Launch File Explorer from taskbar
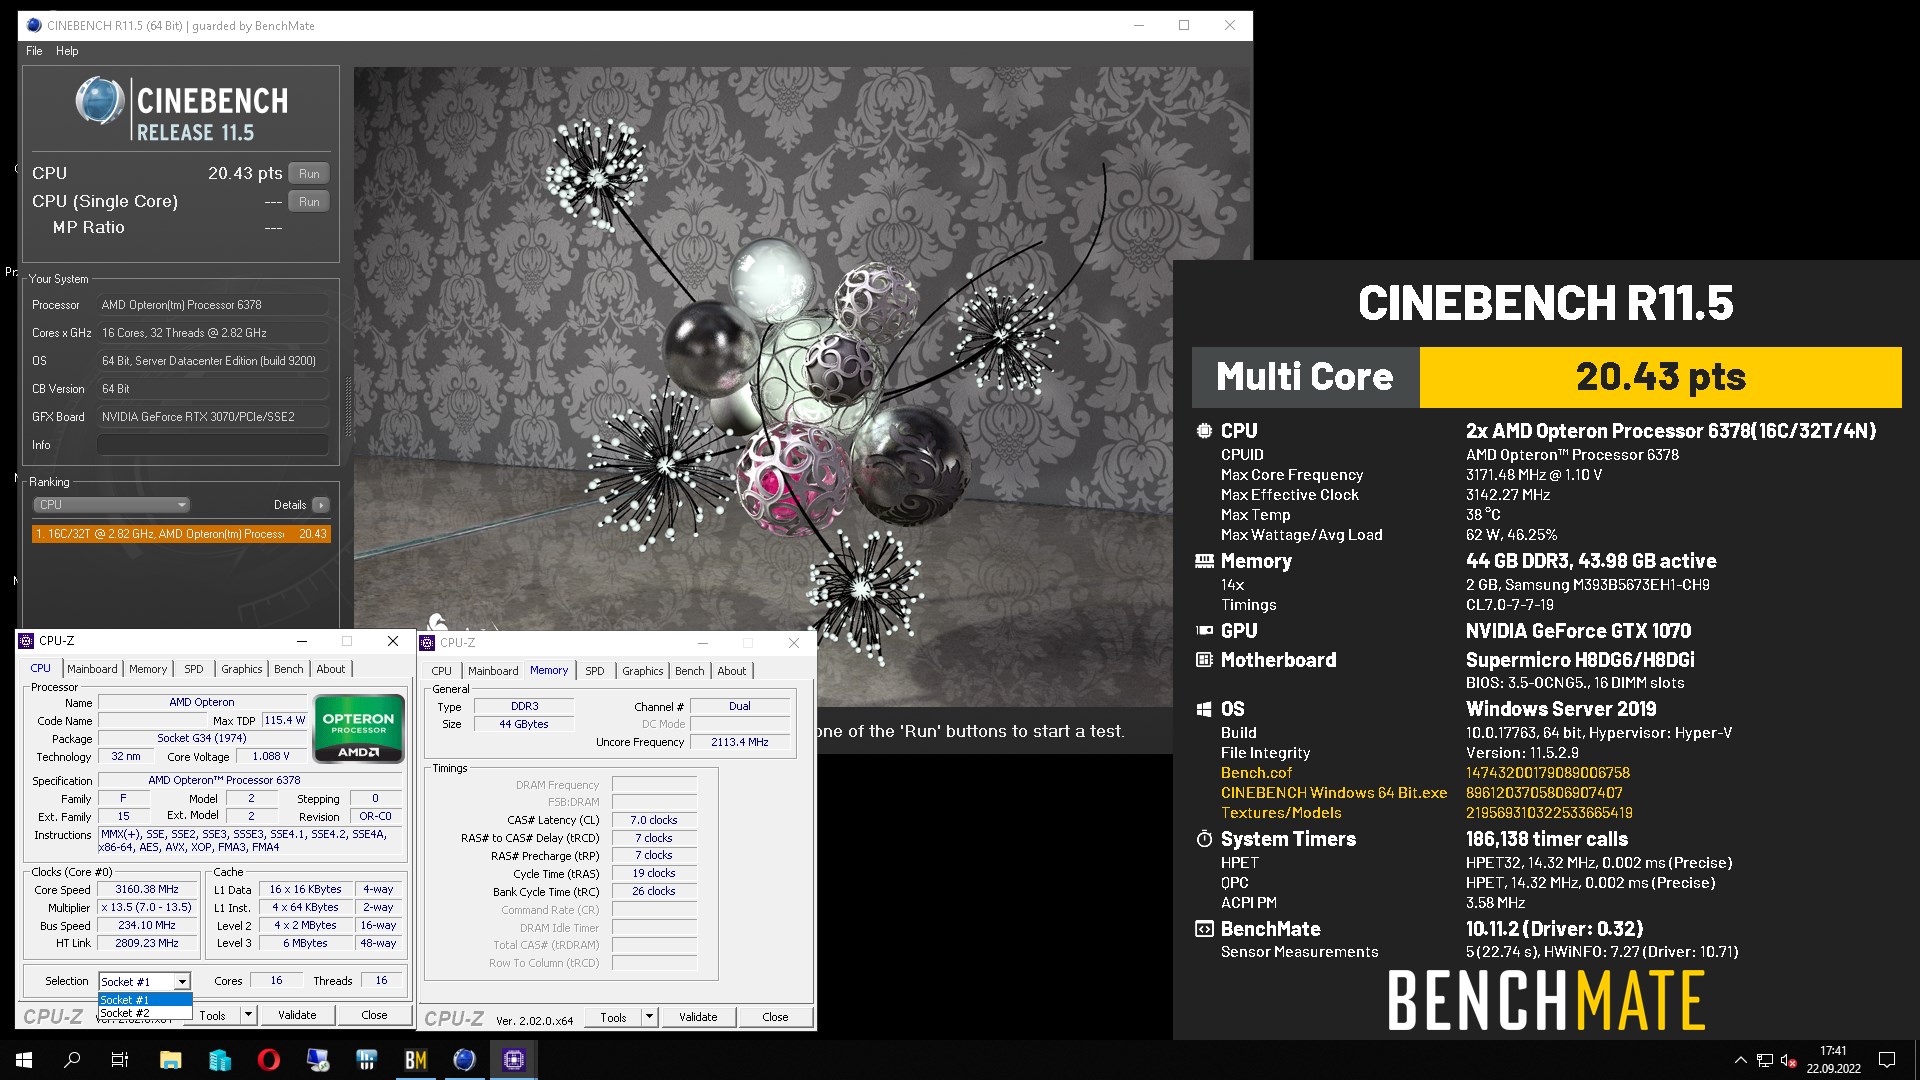The height and width of the screenshot is (1080, 1920). (x=170, y=1060)
